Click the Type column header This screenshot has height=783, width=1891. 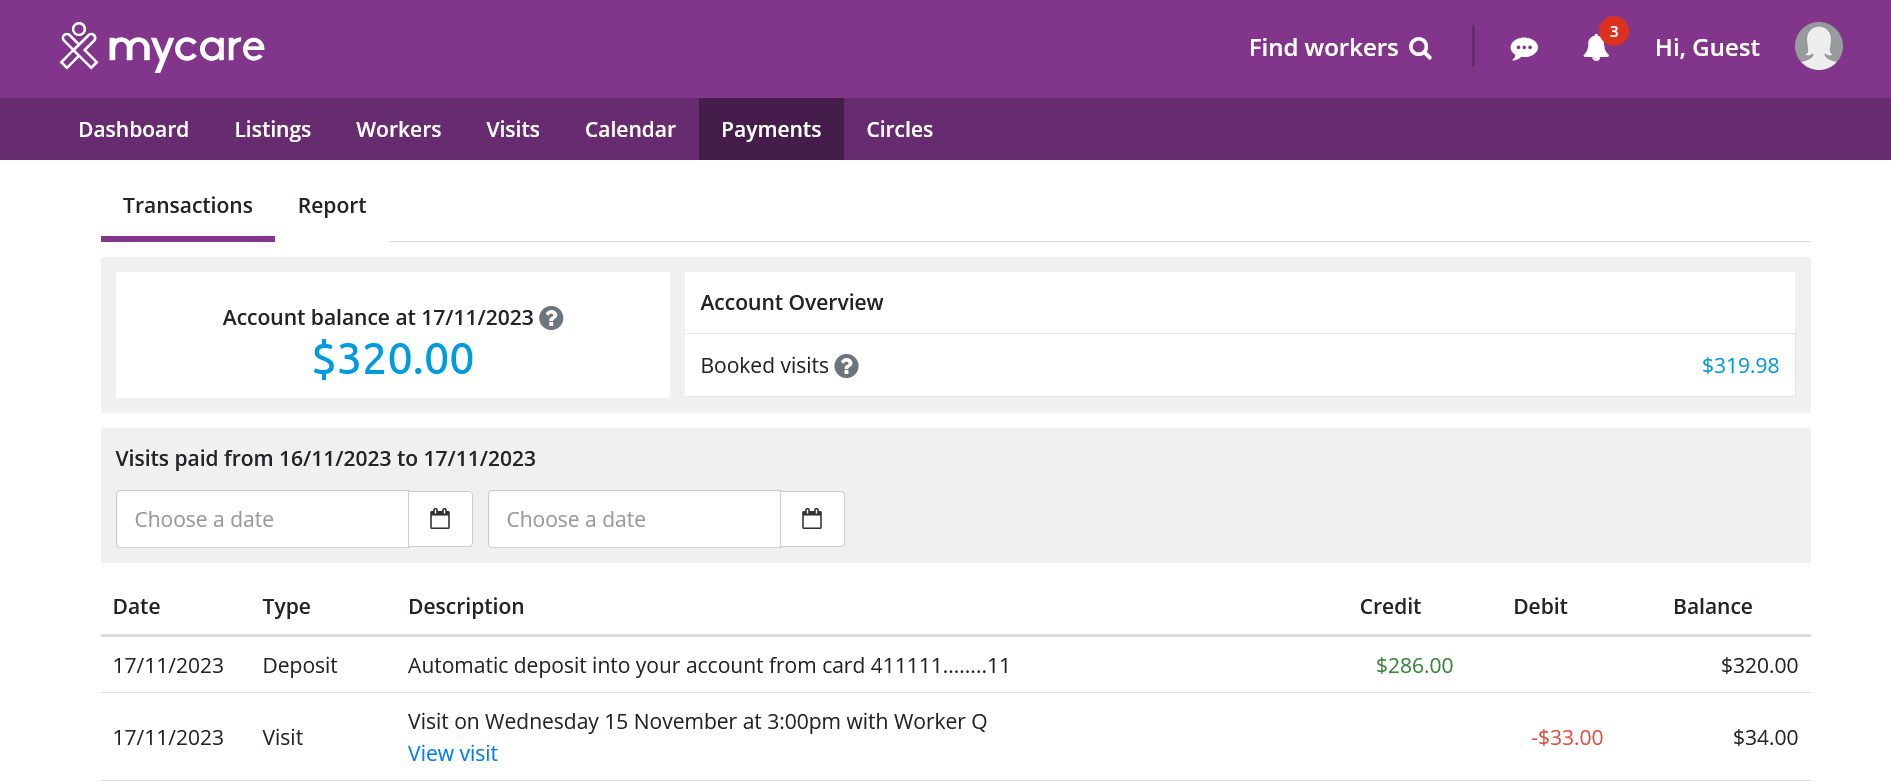pos(286,607)
